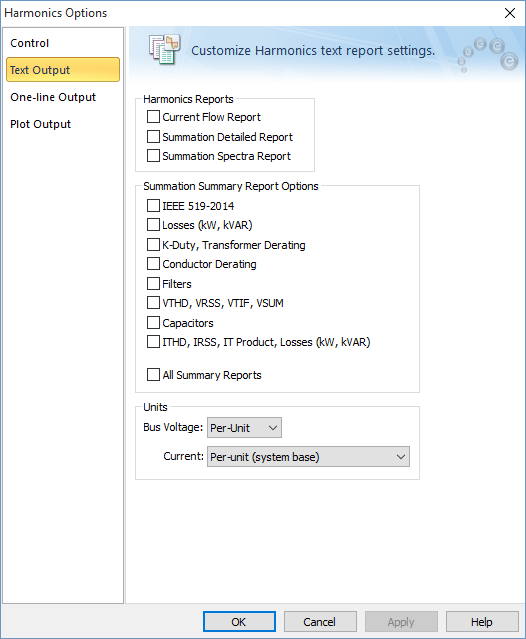Open the Bus Voltage units dropdown
The image size is (526, 639).
tap(244, 427)
